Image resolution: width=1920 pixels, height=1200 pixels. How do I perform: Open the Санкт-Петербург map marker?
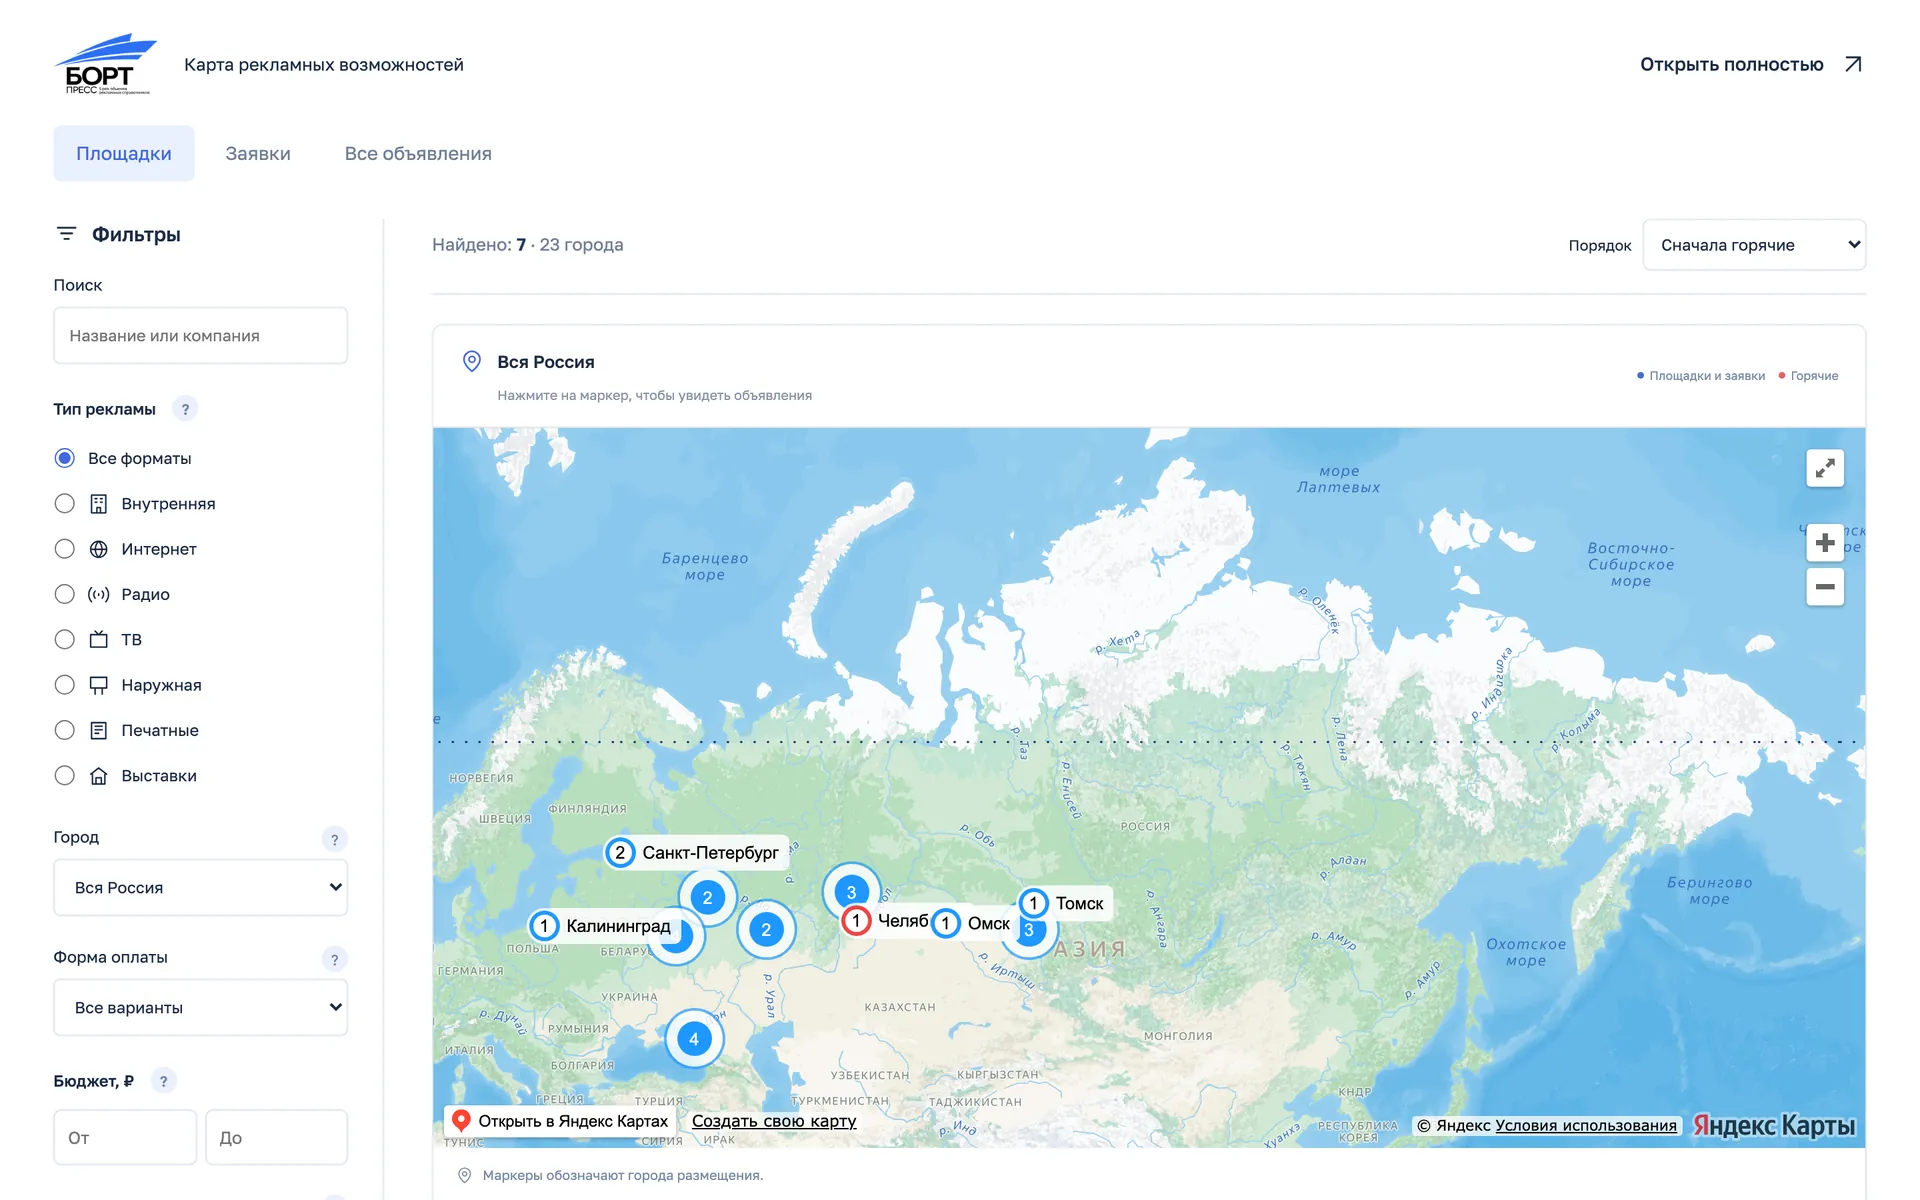click(x=620, y=852)
